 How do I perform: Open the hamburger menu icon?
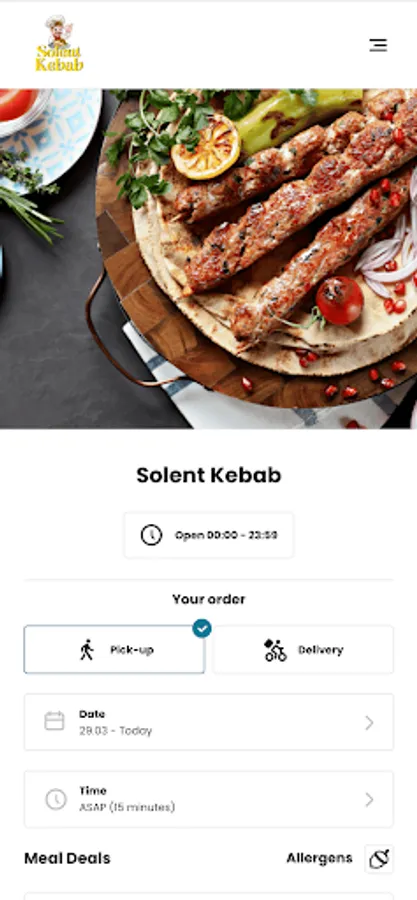pos(378,45)
